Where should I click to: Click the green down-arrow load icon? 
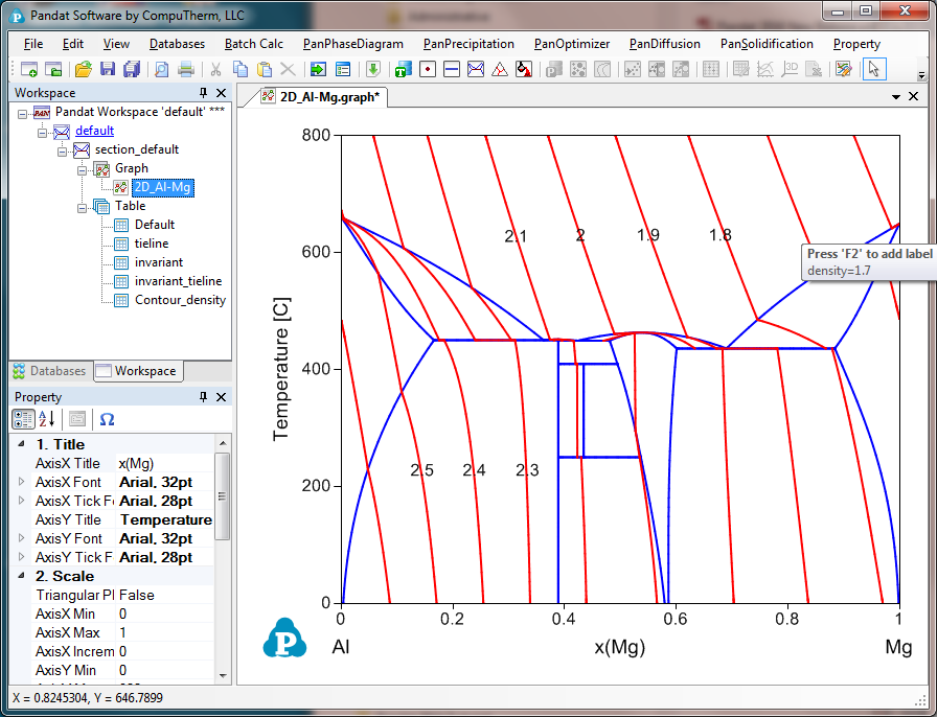pyautogui.click(x=373, y=69)
